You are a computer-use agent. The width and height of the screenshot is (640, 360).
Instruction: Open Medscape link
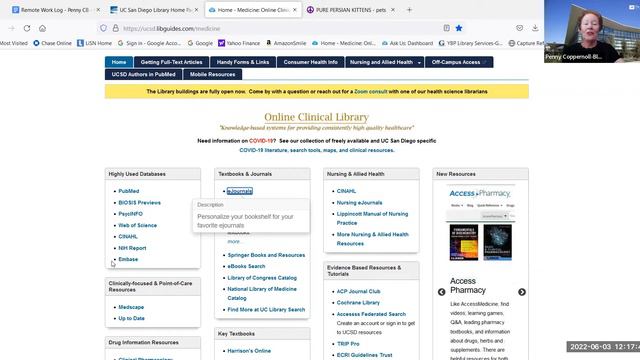[131, 307]
